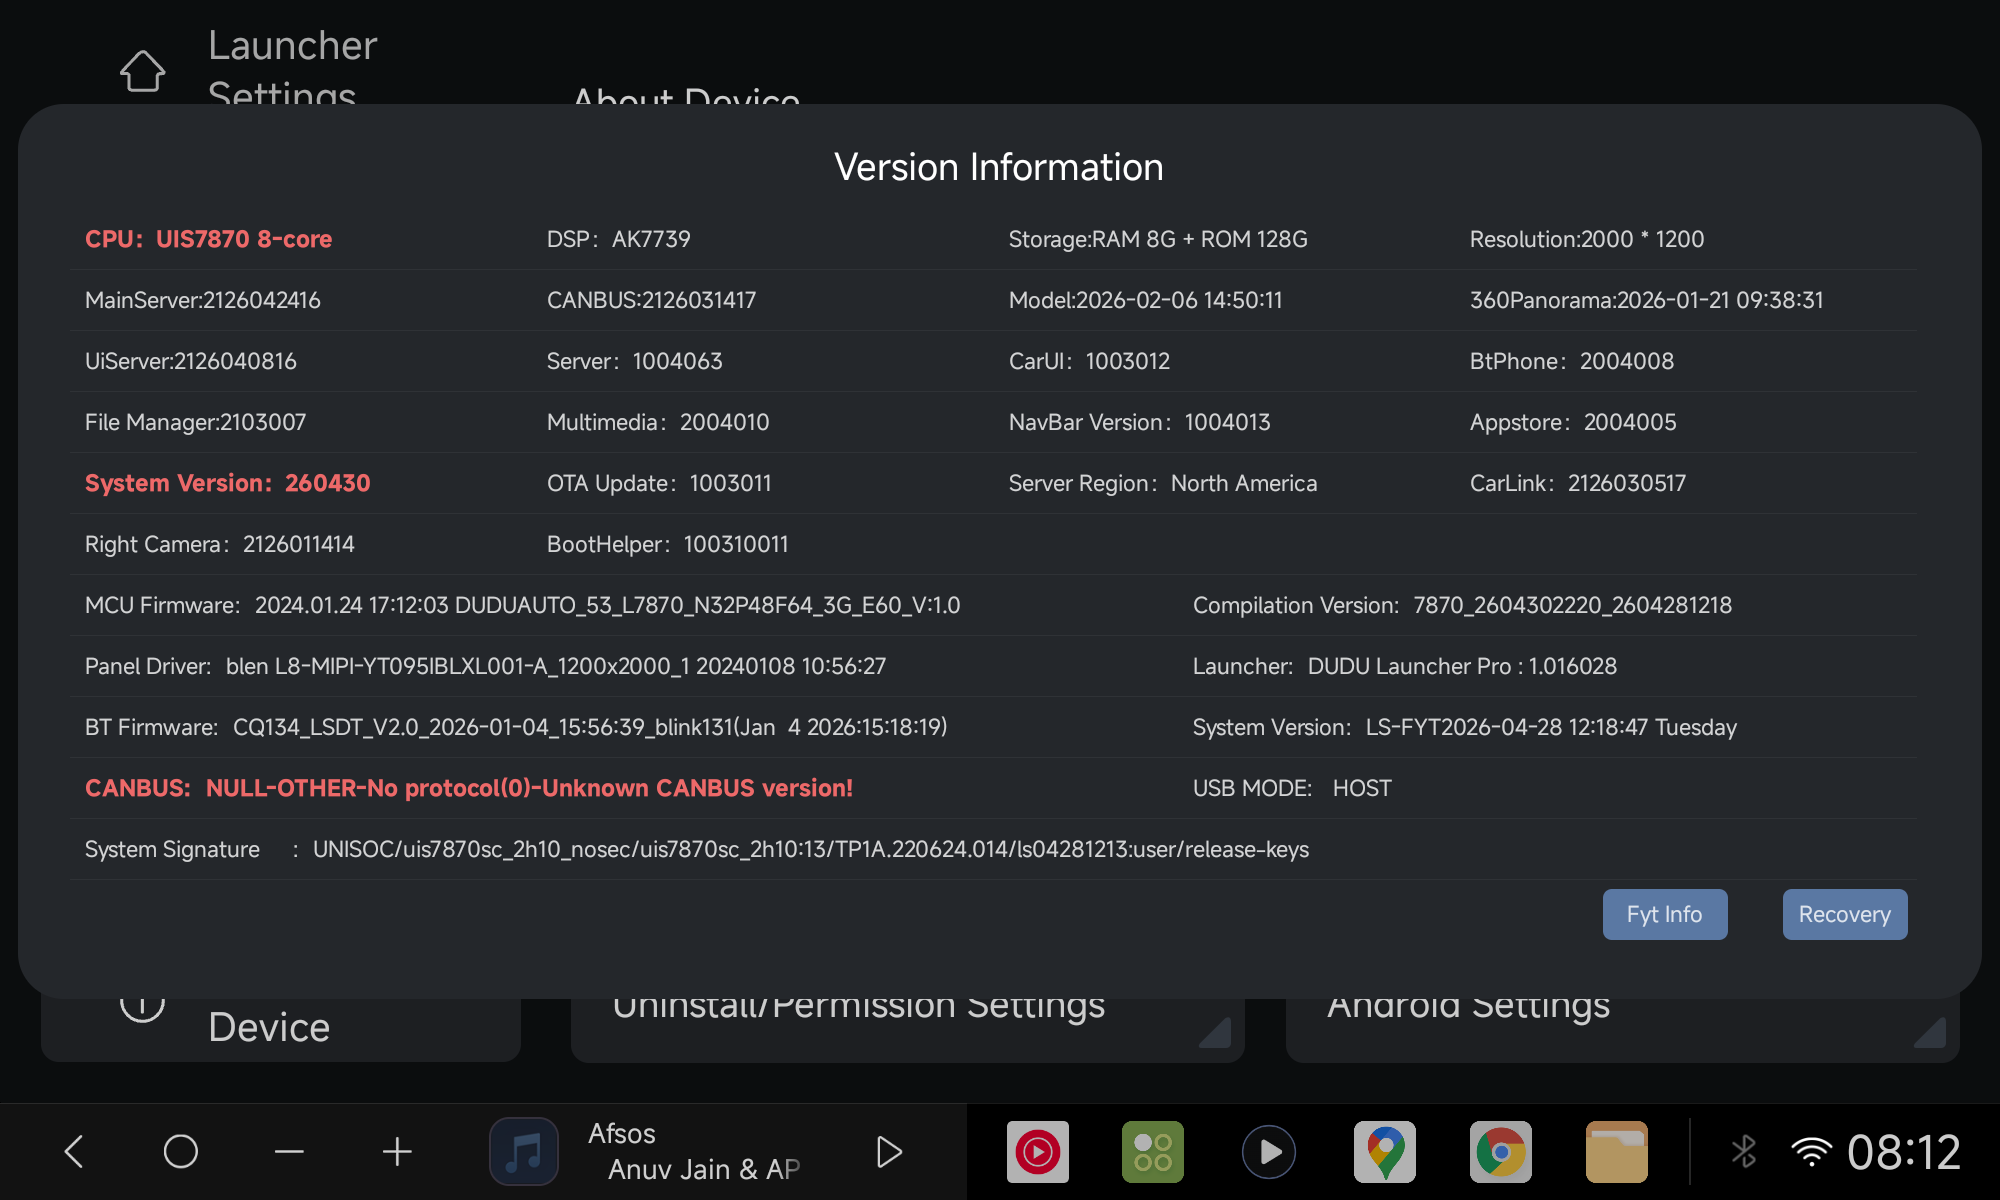The height and width of the screenshot is (1200, 2000).
Task: Select Storage:RAM 8G + ROM 128G text
Action: click(x=1158, y=239)
